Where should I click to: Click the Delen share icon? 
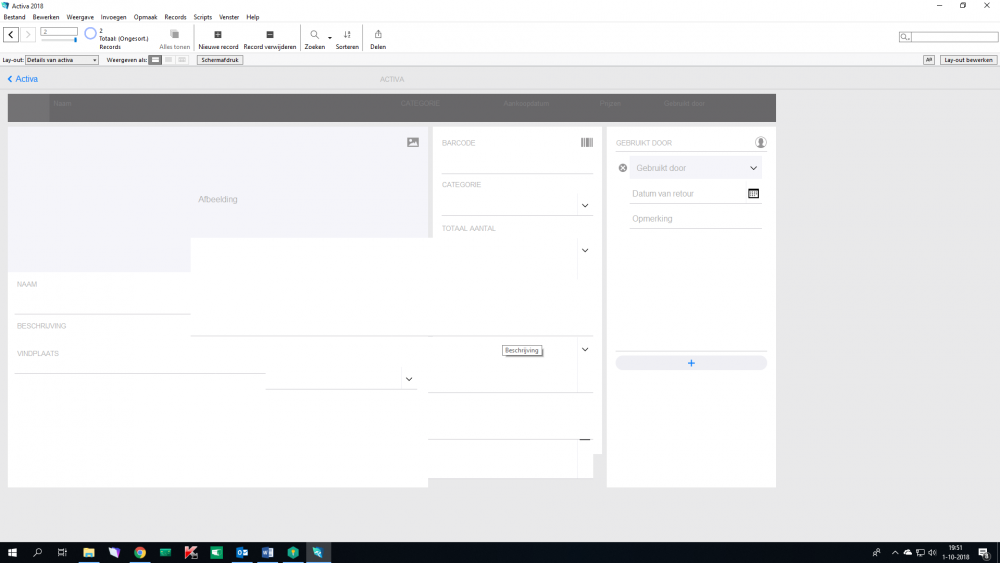(378, 35)
